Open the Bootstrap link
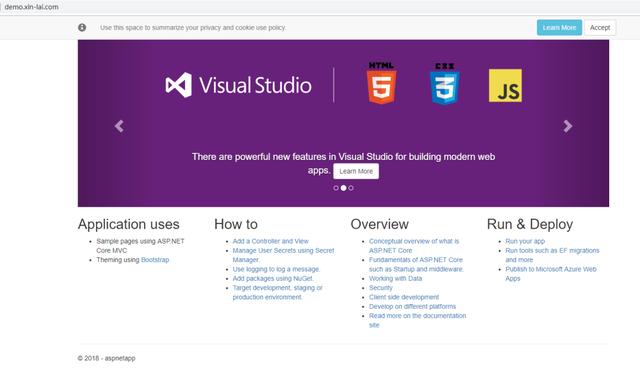 tap(155, 260)
